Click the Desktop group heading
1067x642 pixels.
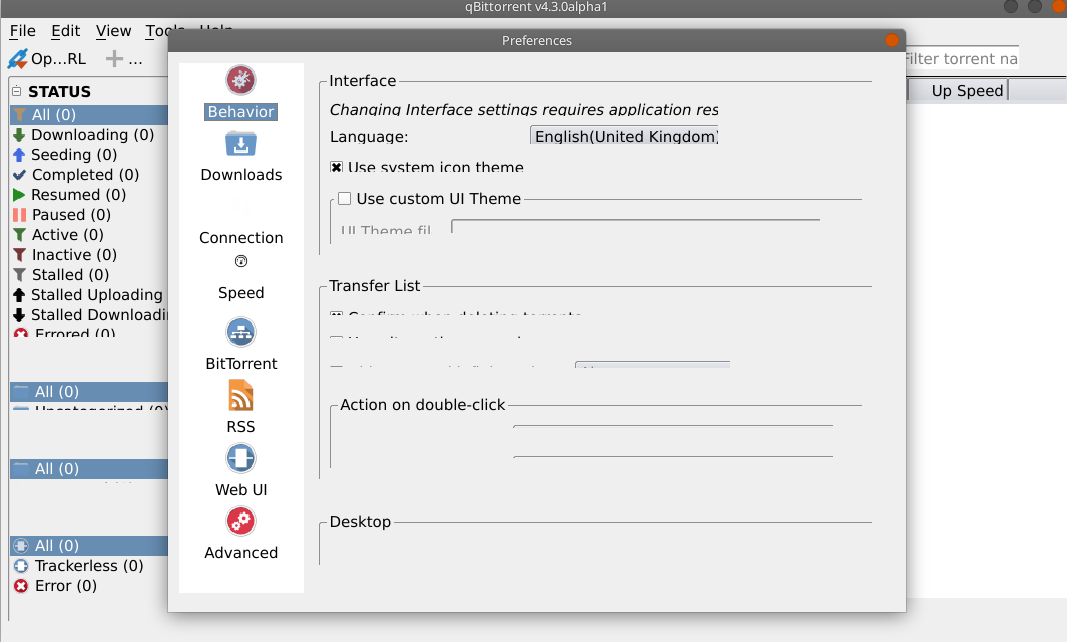point(360,522)
